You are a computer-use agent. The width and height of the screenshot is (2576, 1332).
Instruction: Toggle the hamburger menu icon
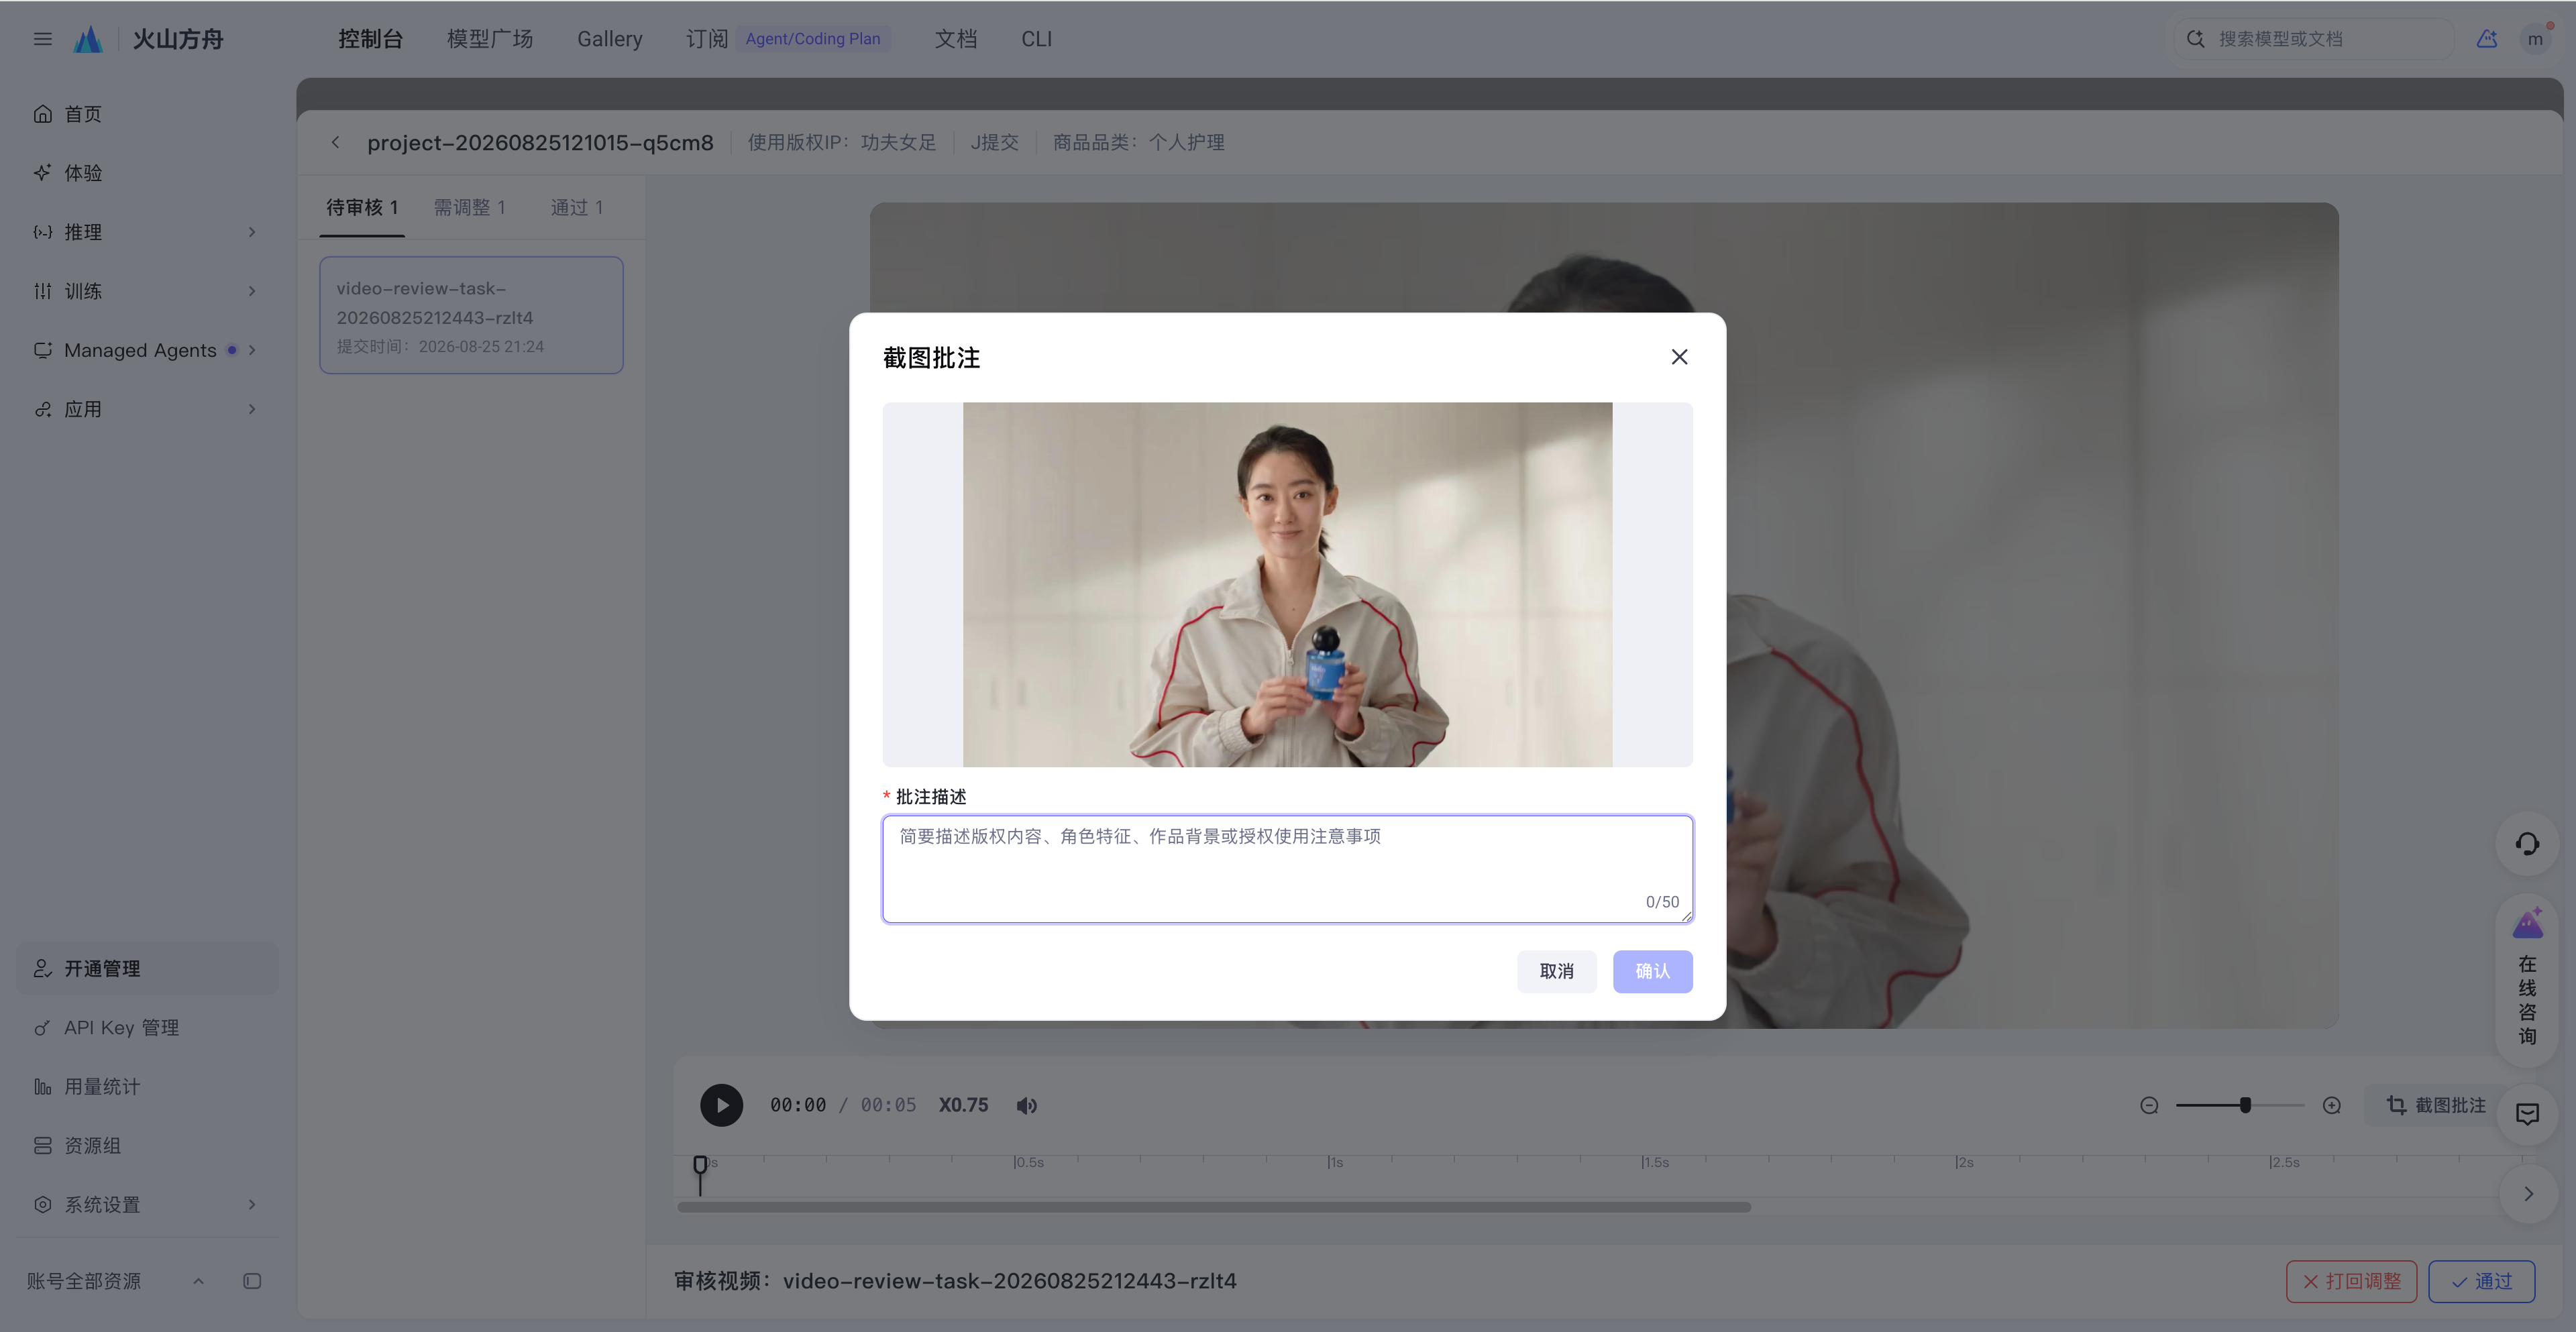point(42,39)
